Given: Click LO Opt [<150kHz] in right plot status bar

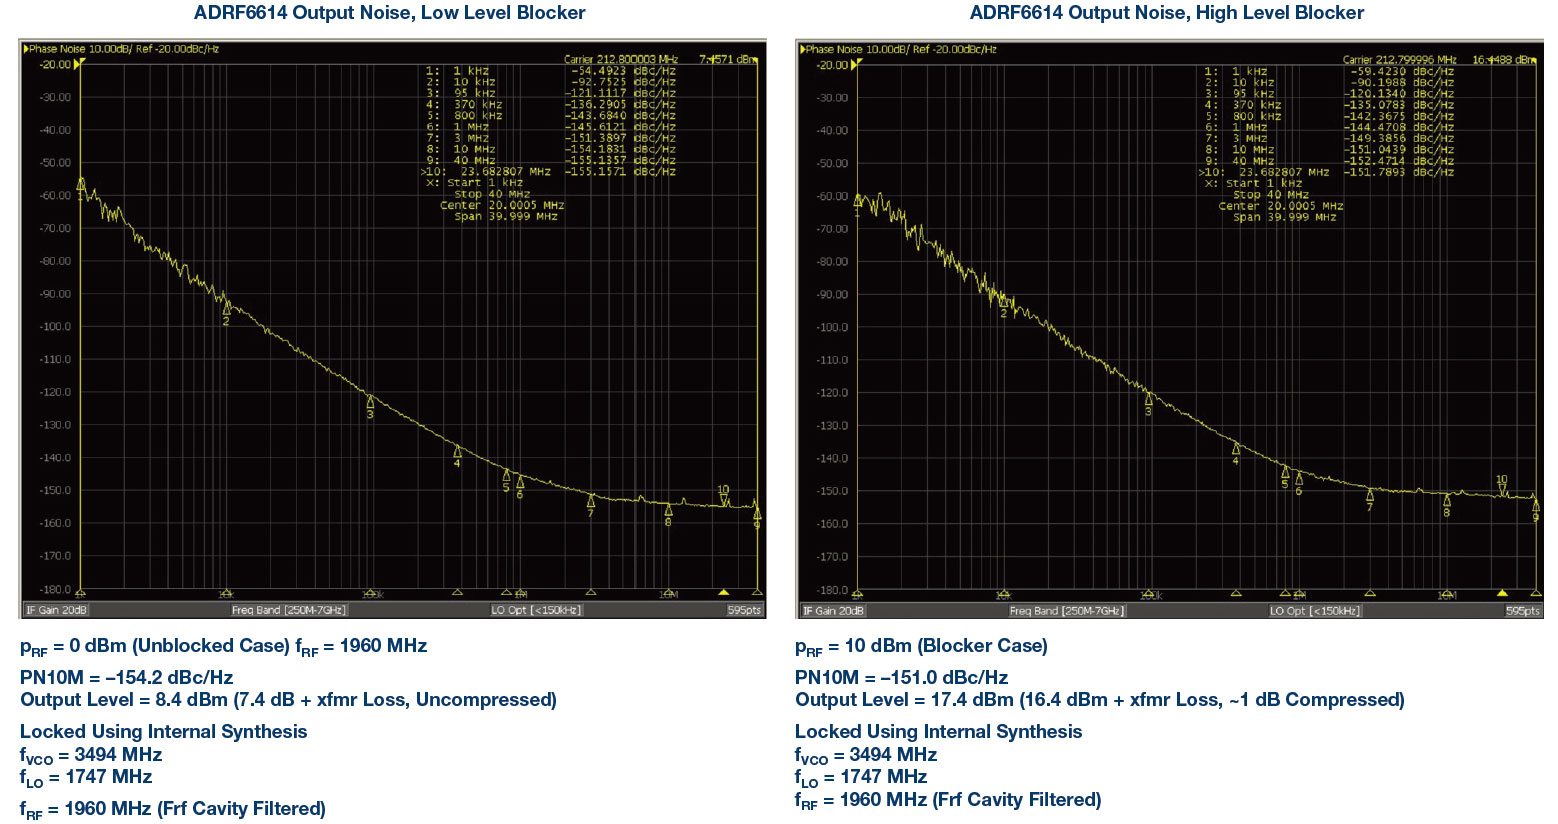Looking at the screenshot, I should [1314, 610].
